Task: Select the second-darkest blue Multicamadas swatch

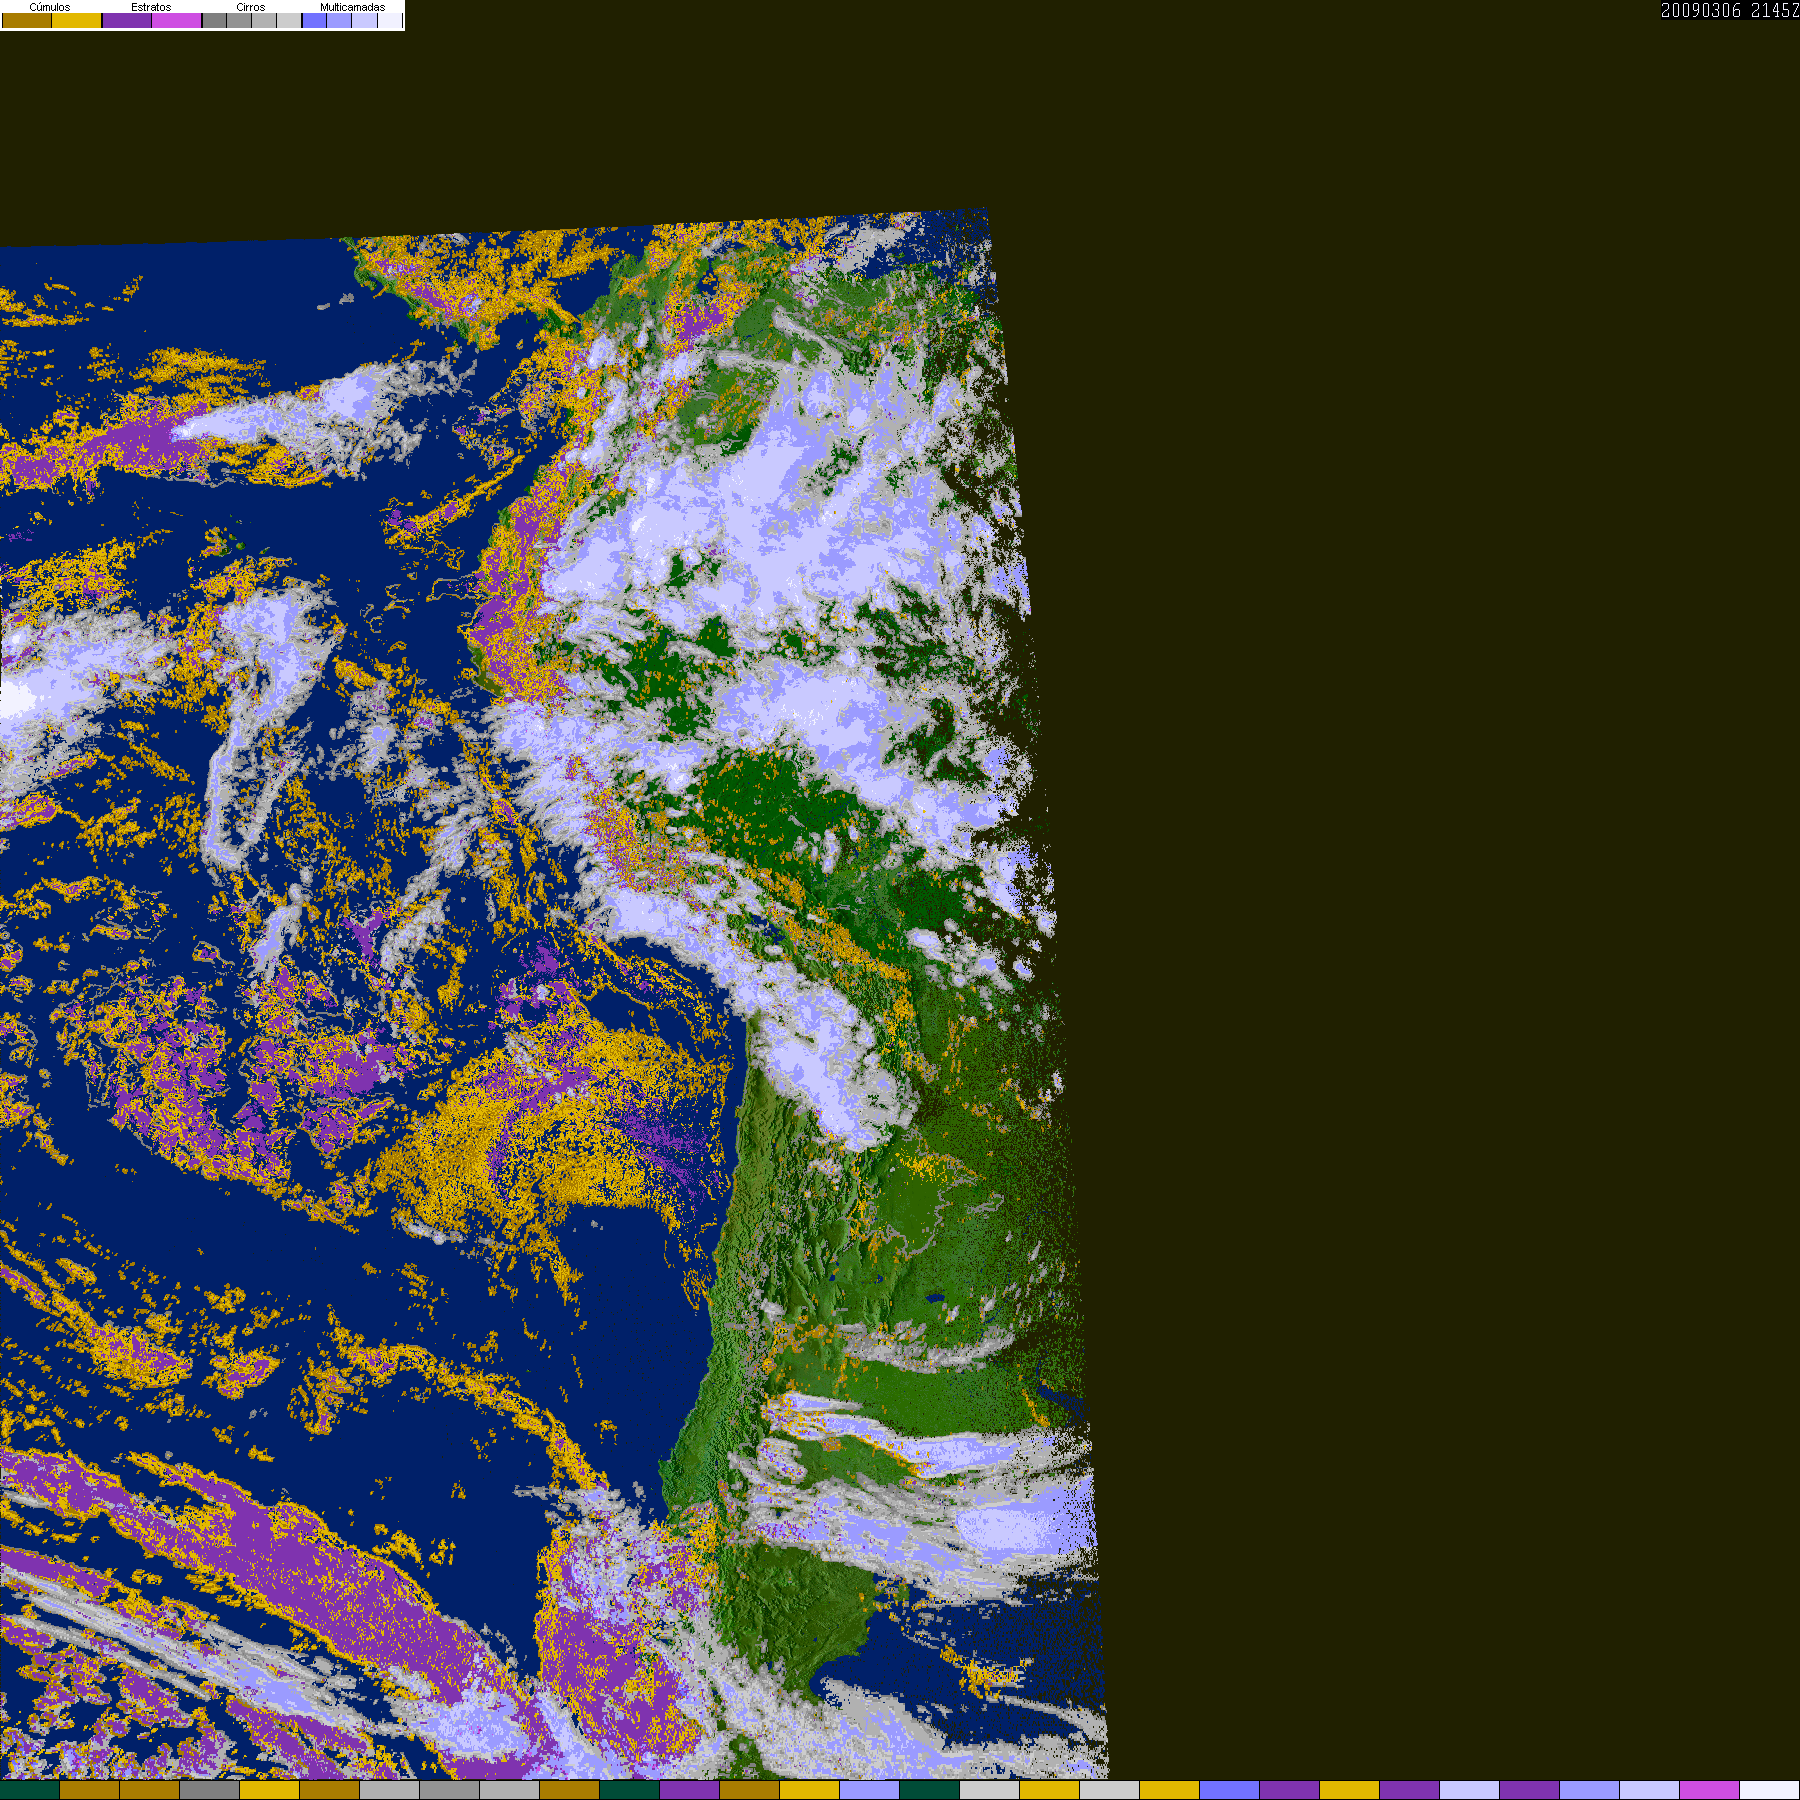Action: coord(339,21)
